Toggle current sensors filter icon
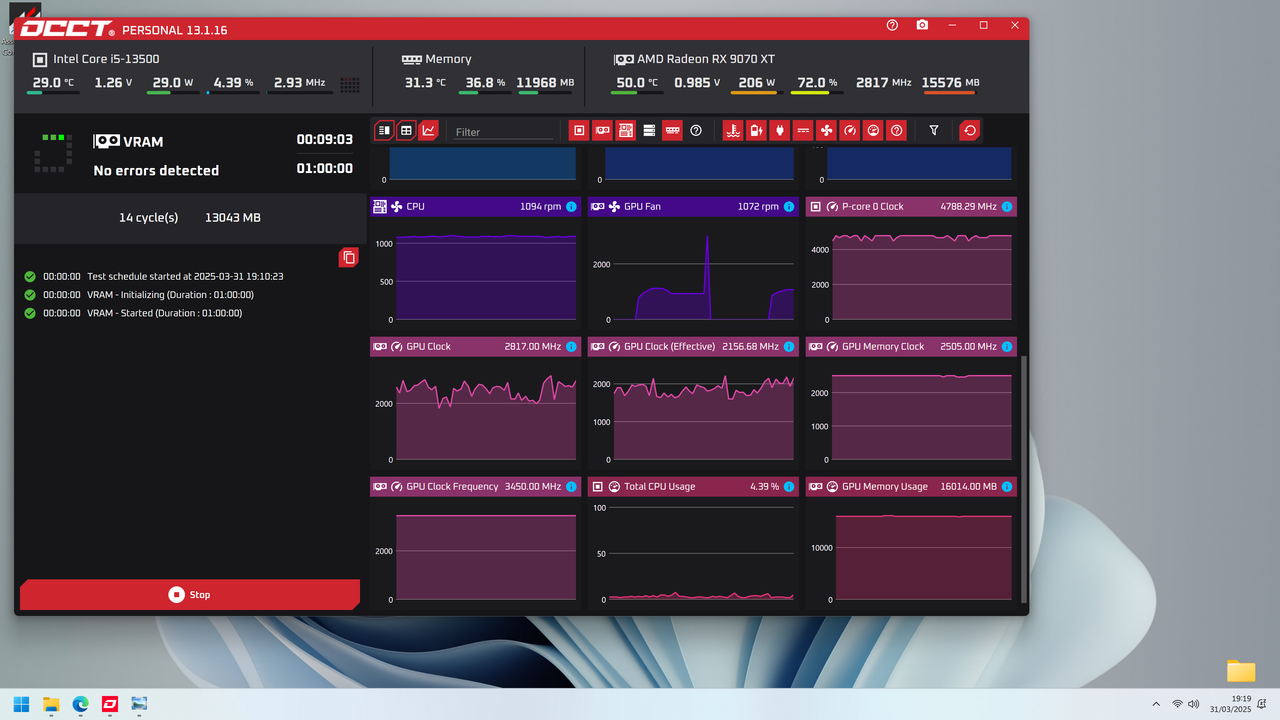The height and width of the screenshot is (720, 1280). click(803, 130)
